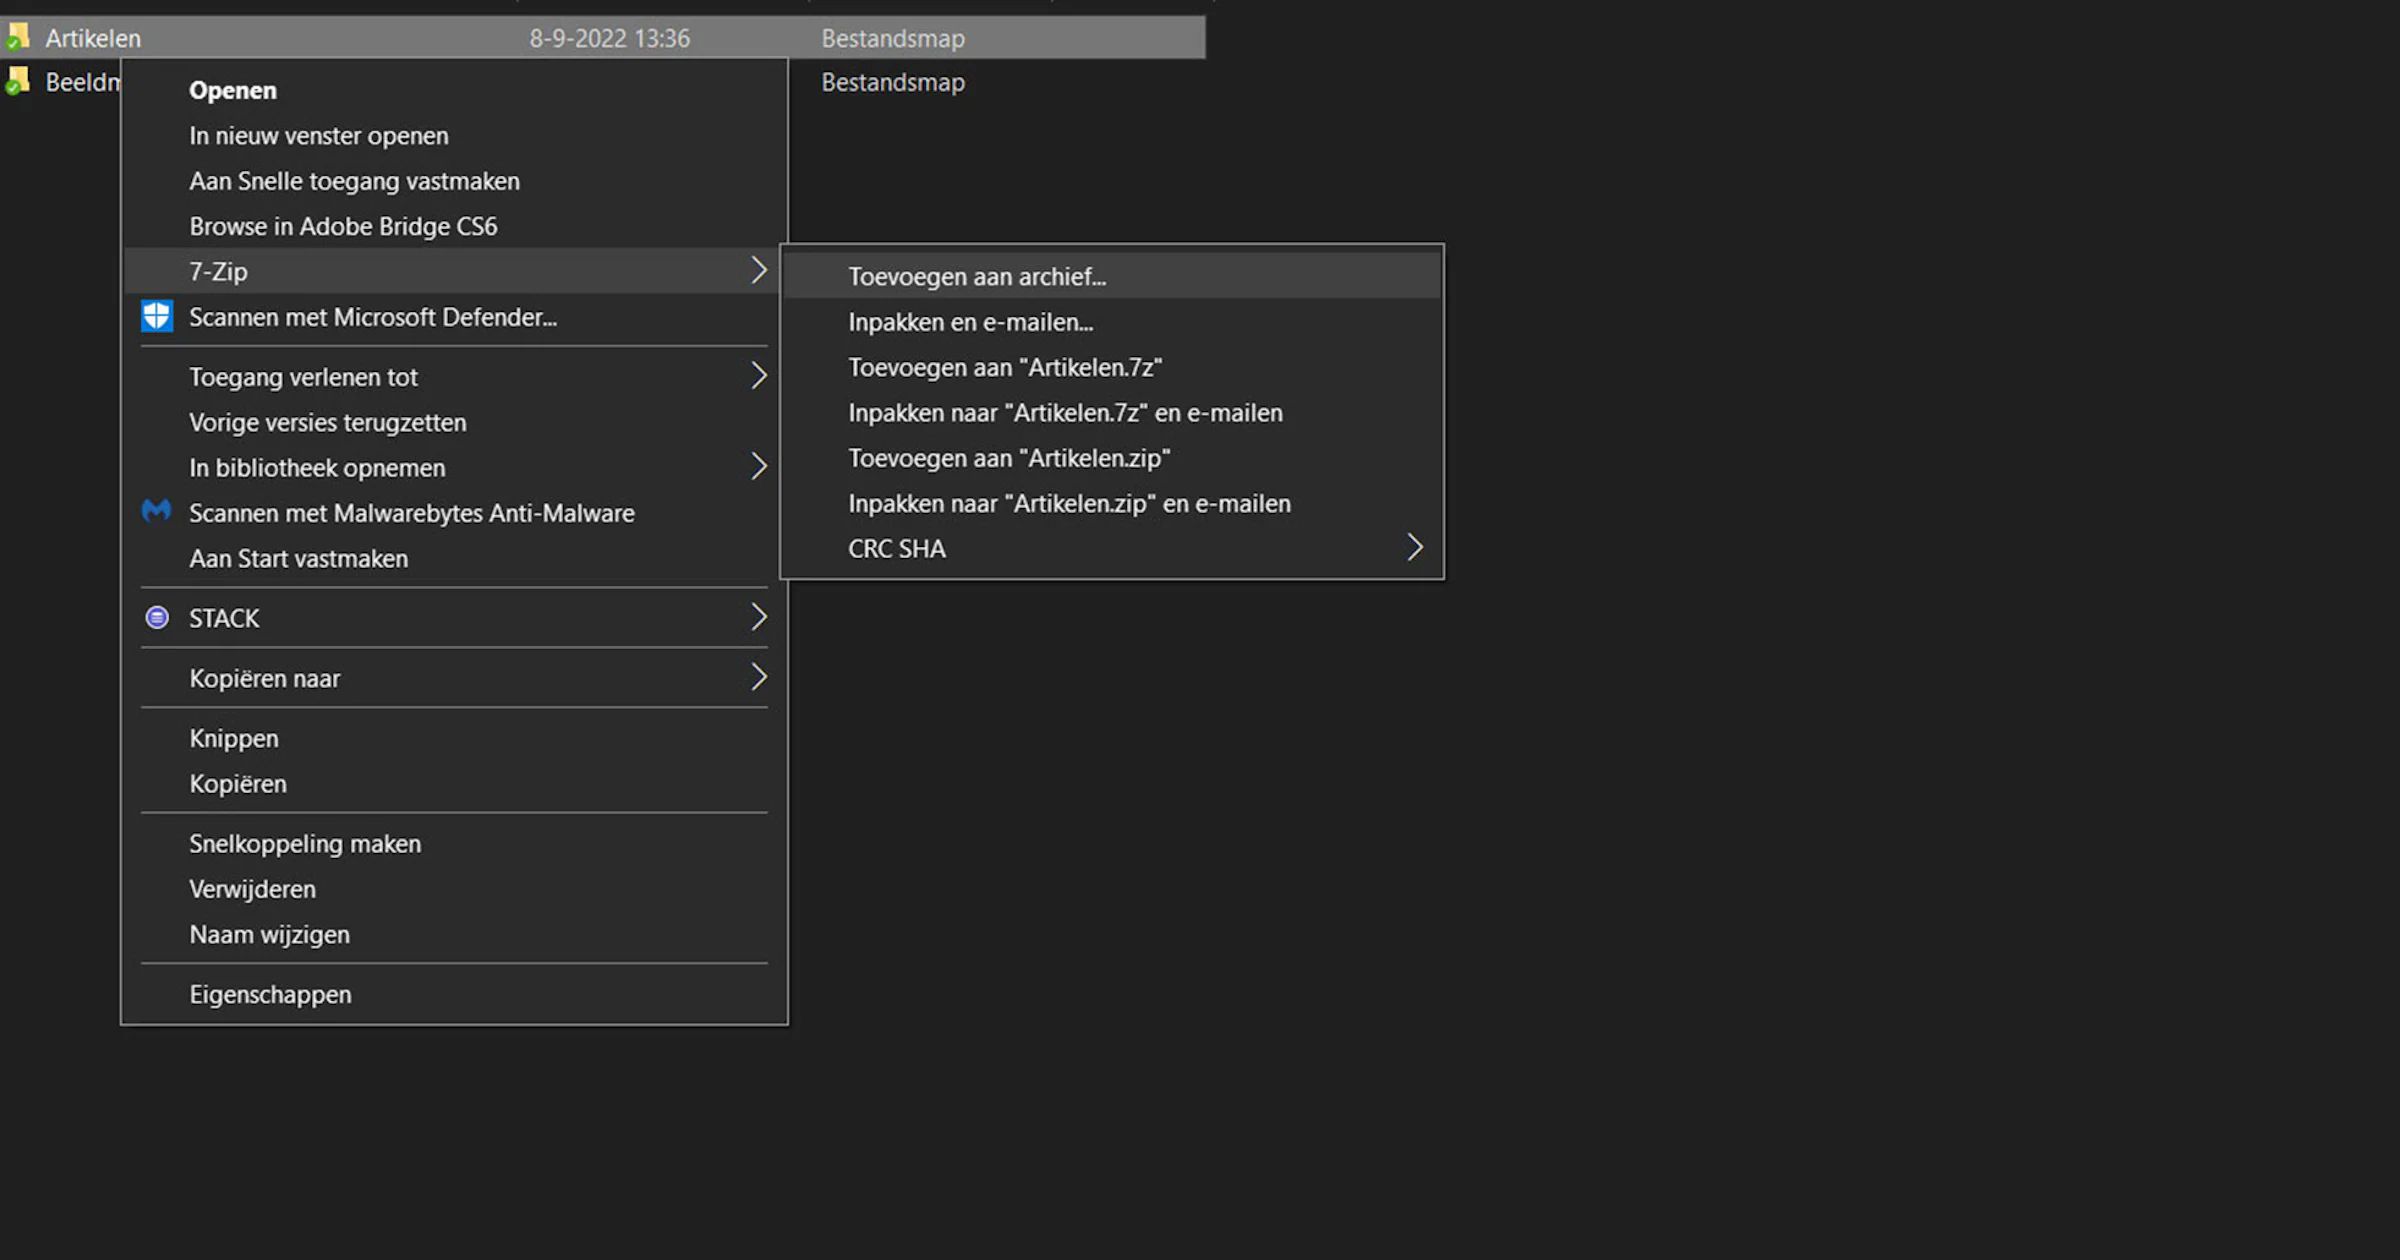Choose Openen from the context menu
The height and width of the screenshot is (1260, 2400).
(x=454, y=90)
